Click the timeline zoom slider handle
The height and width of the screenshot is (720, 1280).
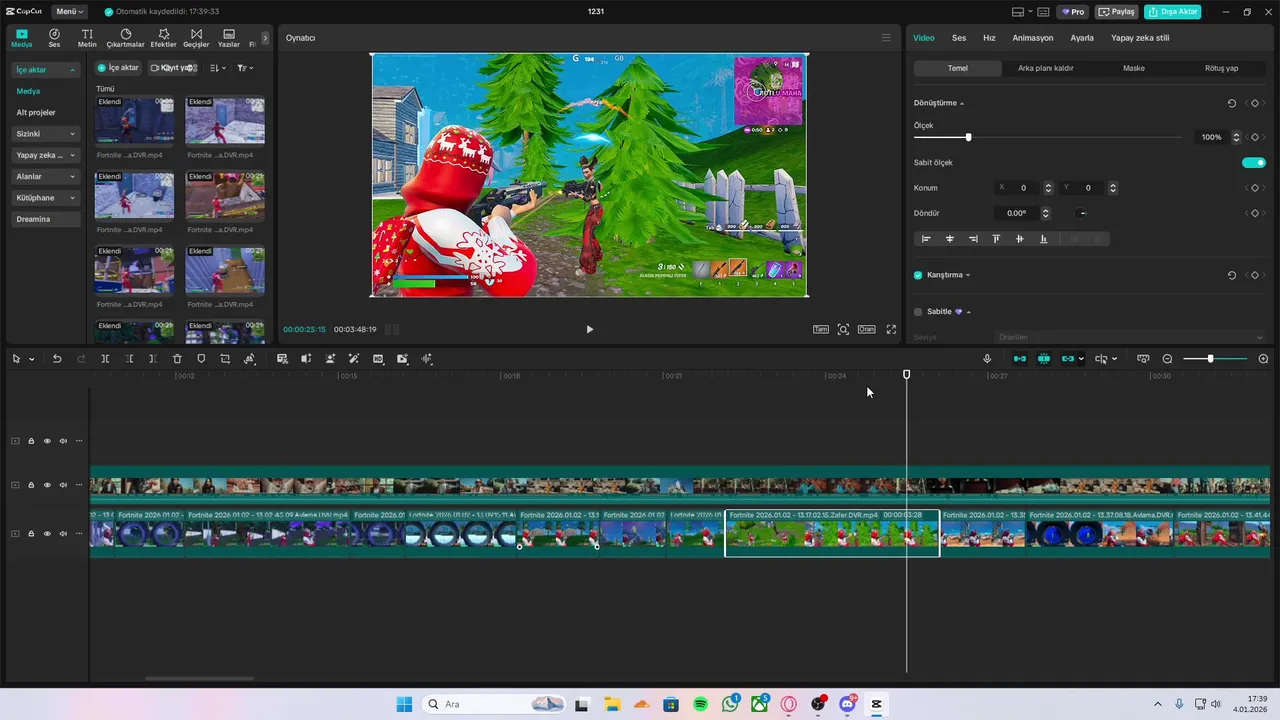pos(1210,359)
